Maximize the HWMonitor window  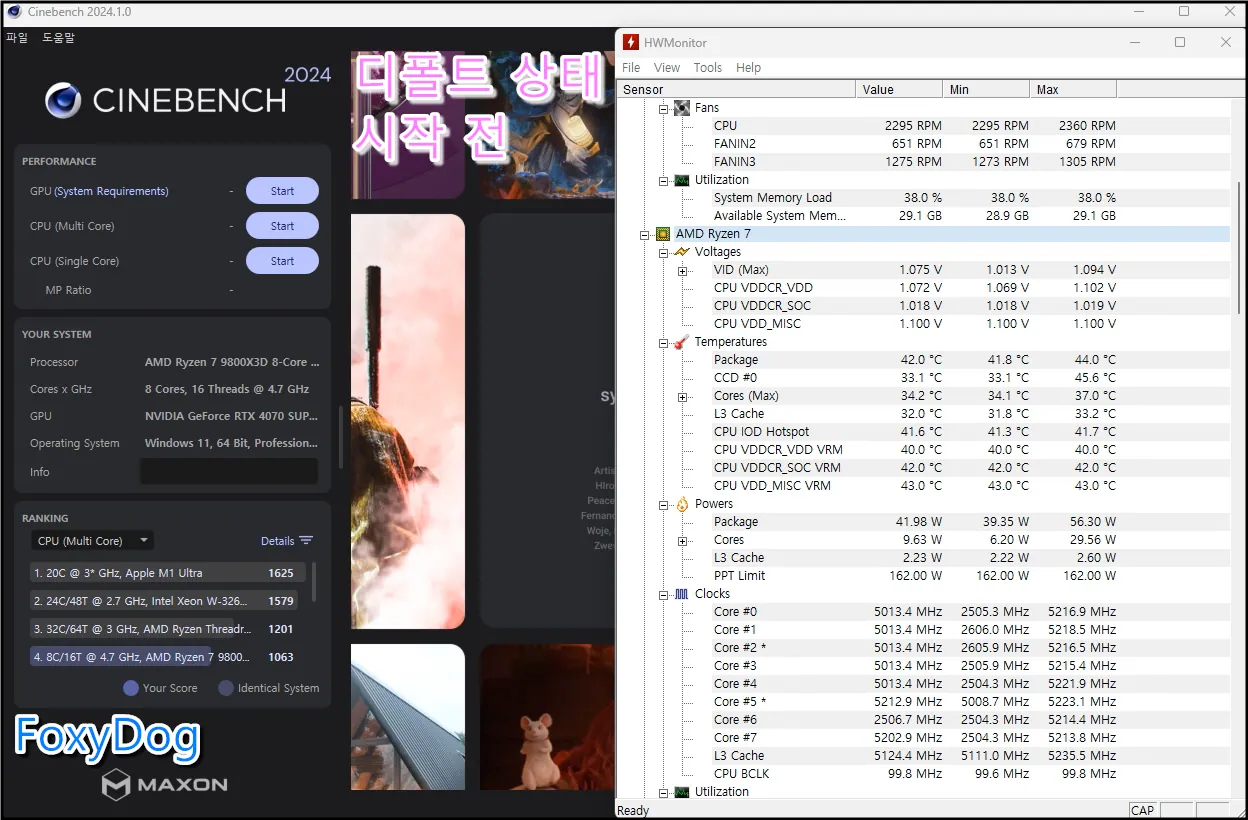[x=1180, y=42]
